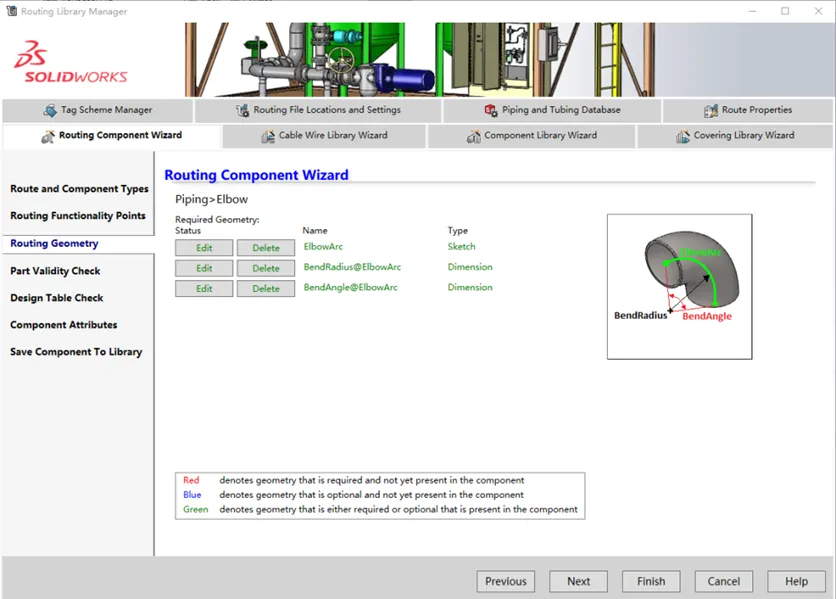Viewport: 836px width, 599px height.
Task: Delete the BendRadius@ElbowArc dimension
Action: [266, 268]
